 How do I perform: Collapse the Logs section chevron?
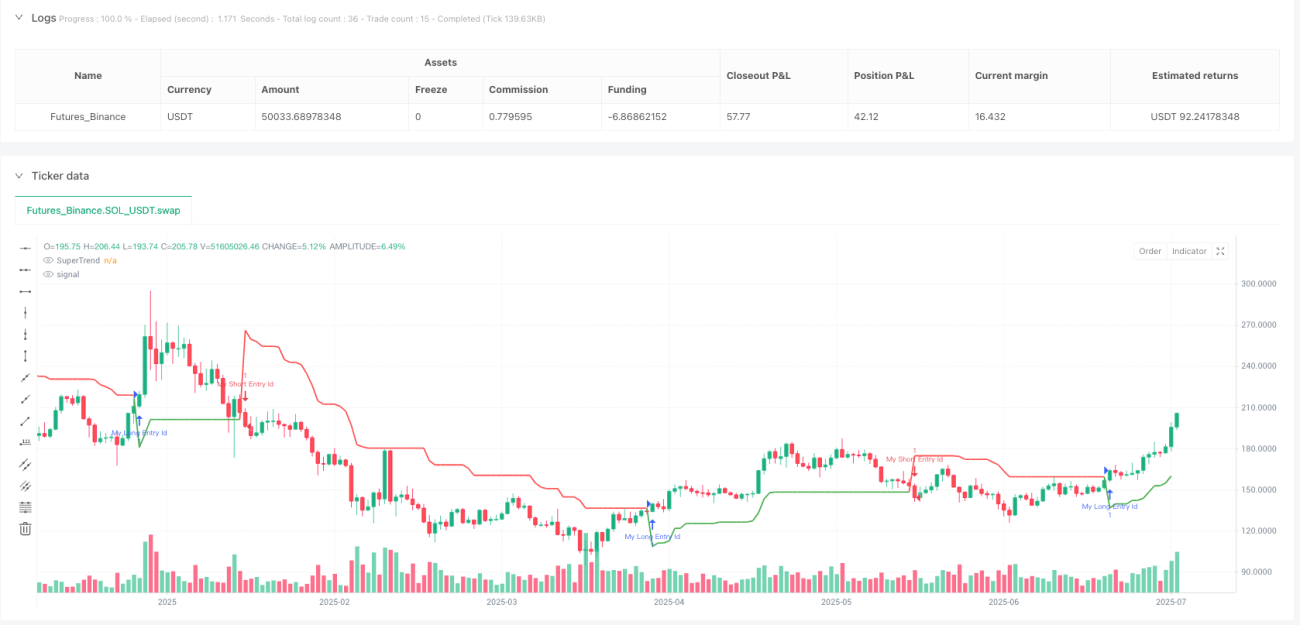click(18, 17)
